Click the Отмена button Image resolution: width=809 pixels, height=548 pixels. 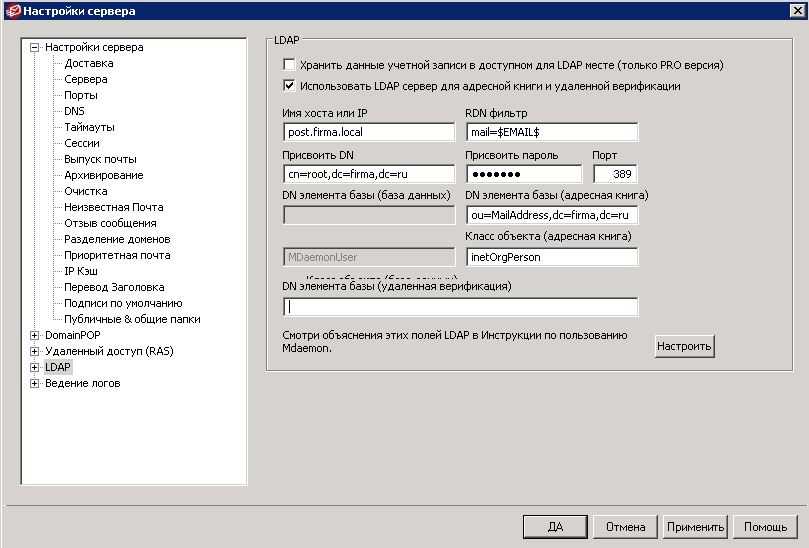click(x=625, y=527)
